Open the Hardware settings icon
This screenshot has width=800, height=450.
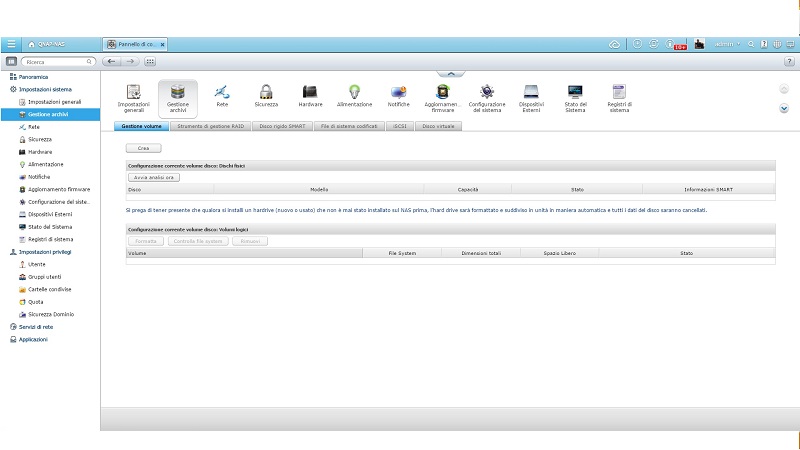click(310, 93)
